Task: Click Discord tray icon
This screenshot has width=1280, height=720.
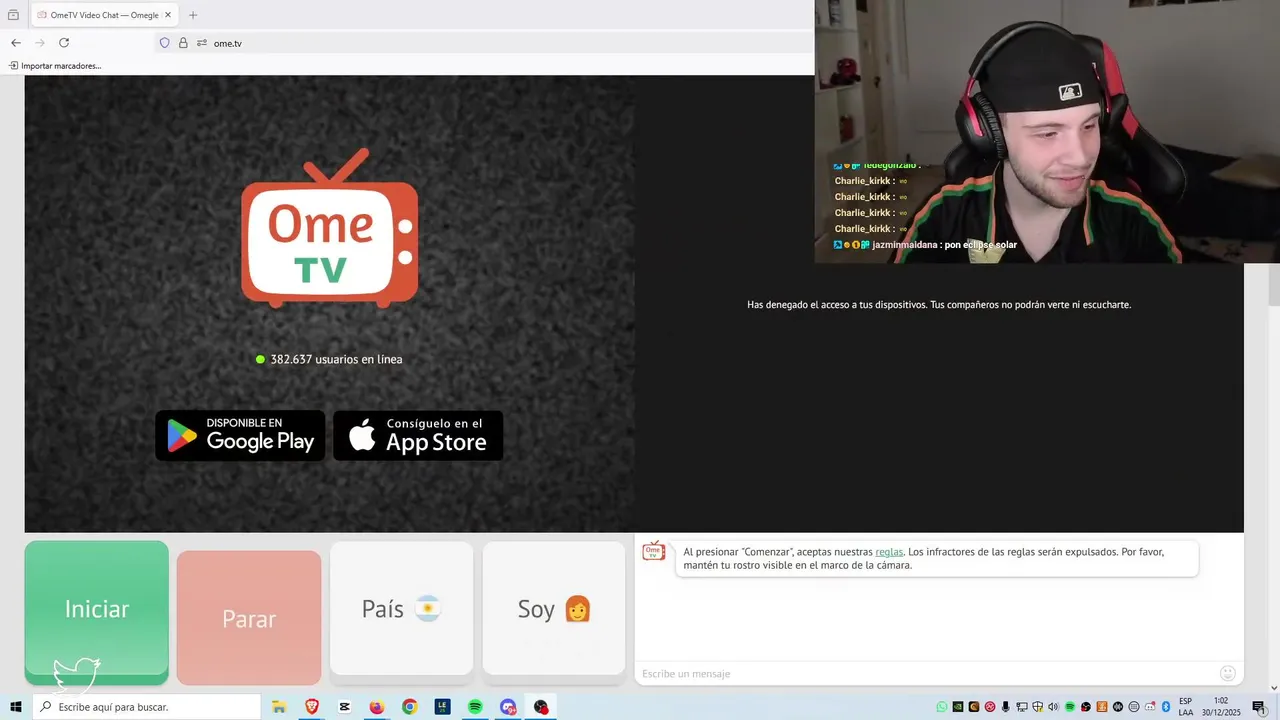Action: click(x=1150, y=707)
